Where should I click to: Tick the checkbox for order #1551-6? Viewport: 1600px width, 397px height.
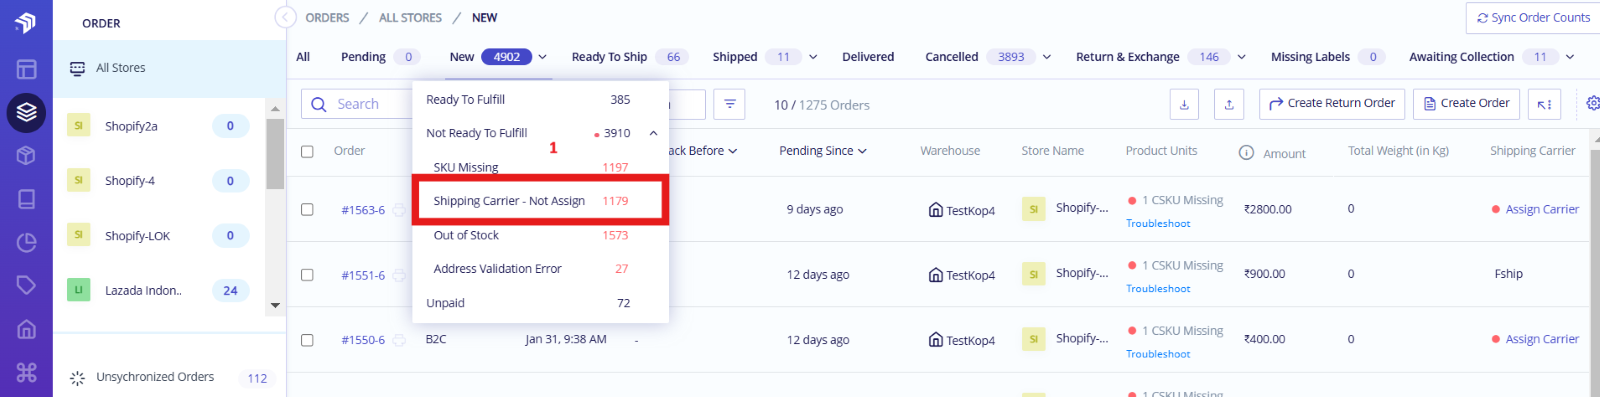(x=307, y=275)
